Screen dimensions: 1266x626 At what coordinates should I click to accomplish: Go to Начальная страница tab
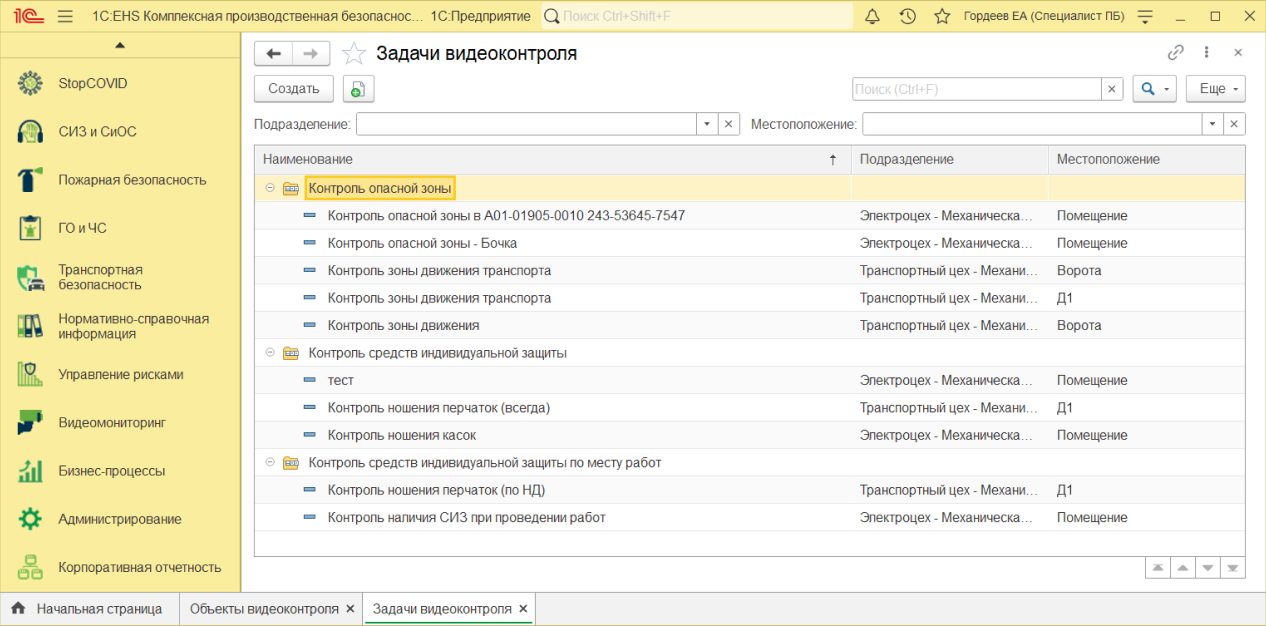[98, 608]
